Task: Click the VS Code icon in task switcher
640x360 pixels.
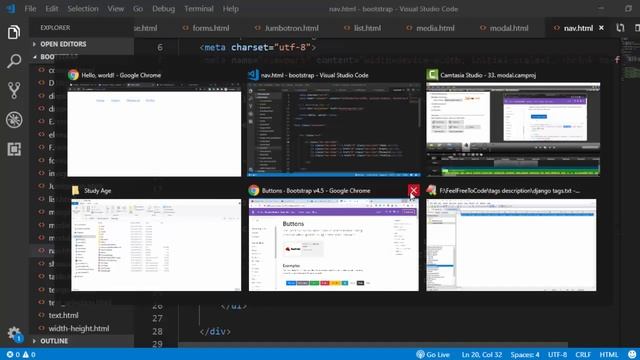Action: click(253, 75)
